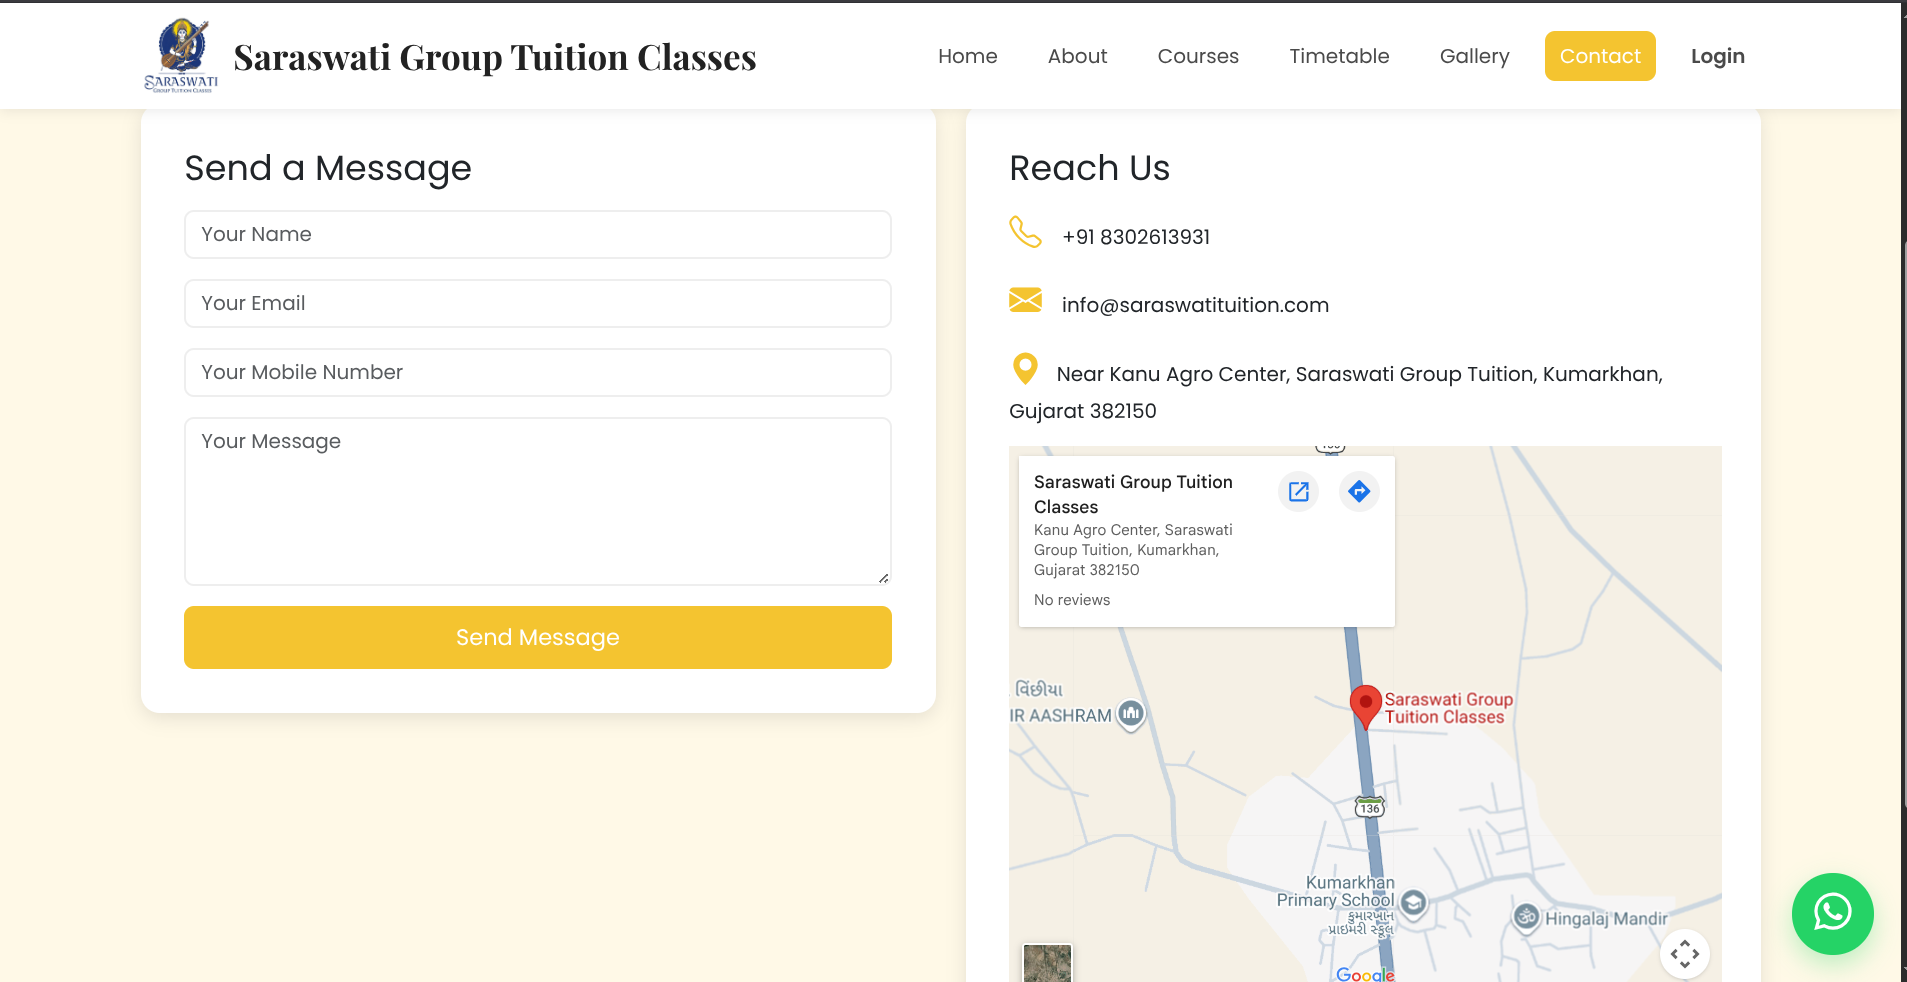Toggle map camera controls button
This screenshot has width=1907, height=982.
1684,953
